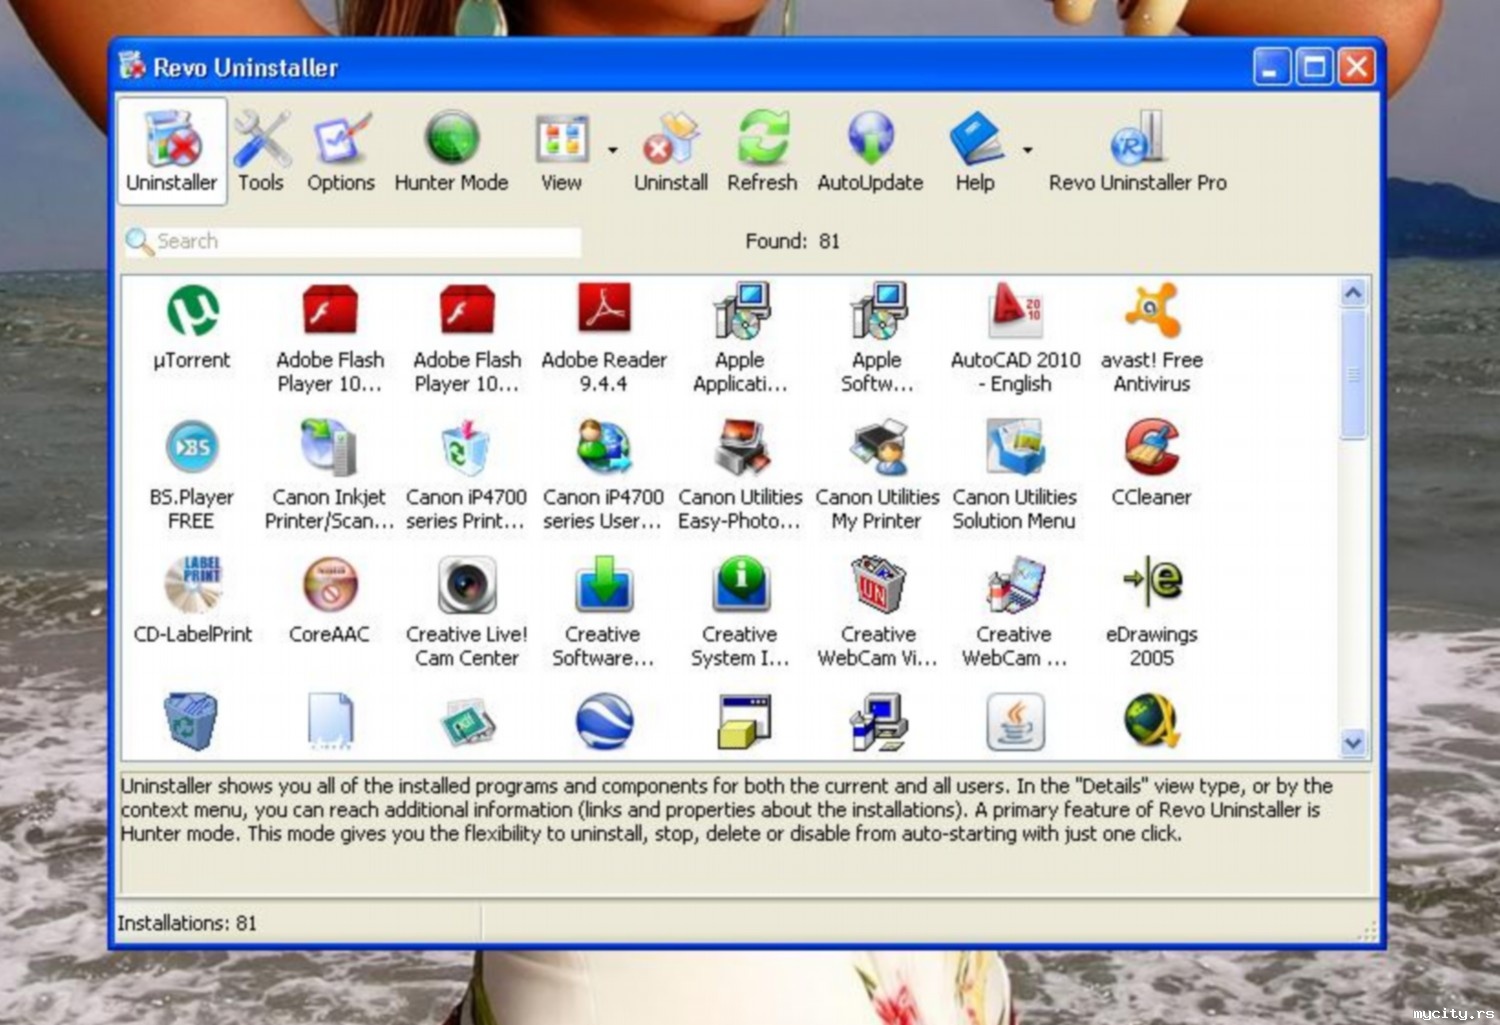
Task: Activate Hunter Mode
Action: click(x=451, y=152)
